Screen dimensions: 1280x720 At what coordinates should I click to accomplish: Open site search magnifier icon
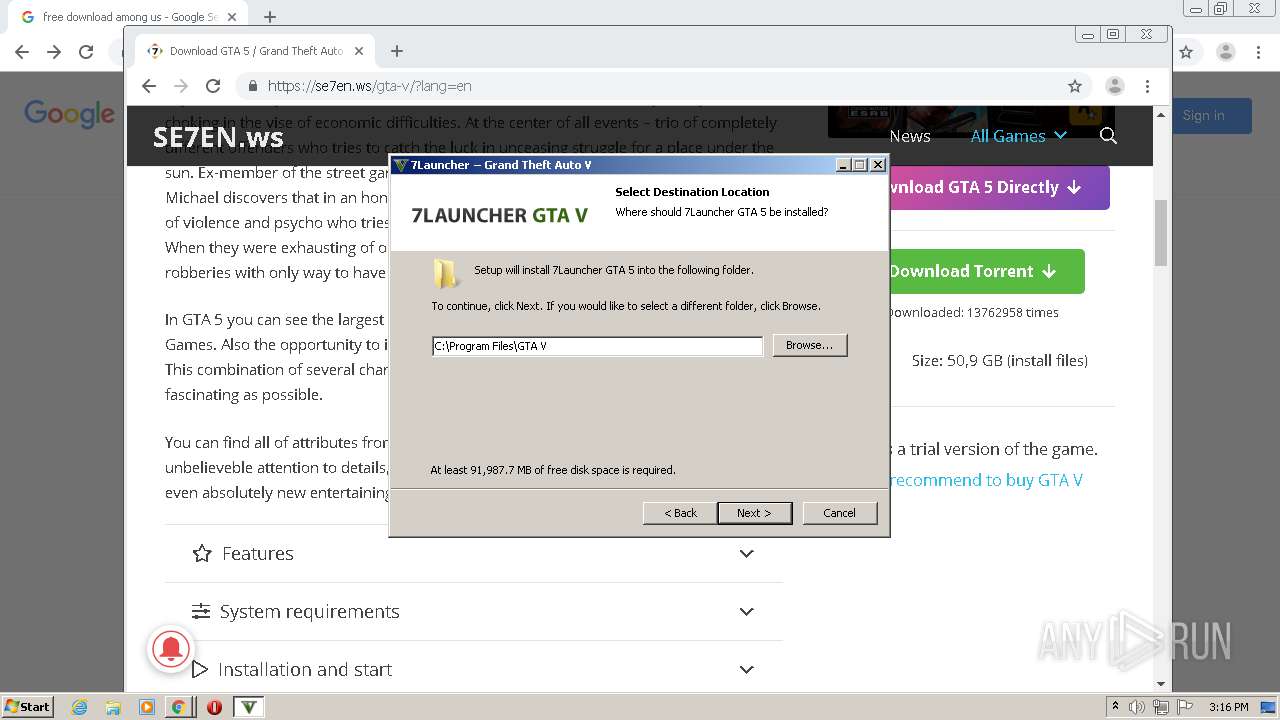pos(1108,136)
